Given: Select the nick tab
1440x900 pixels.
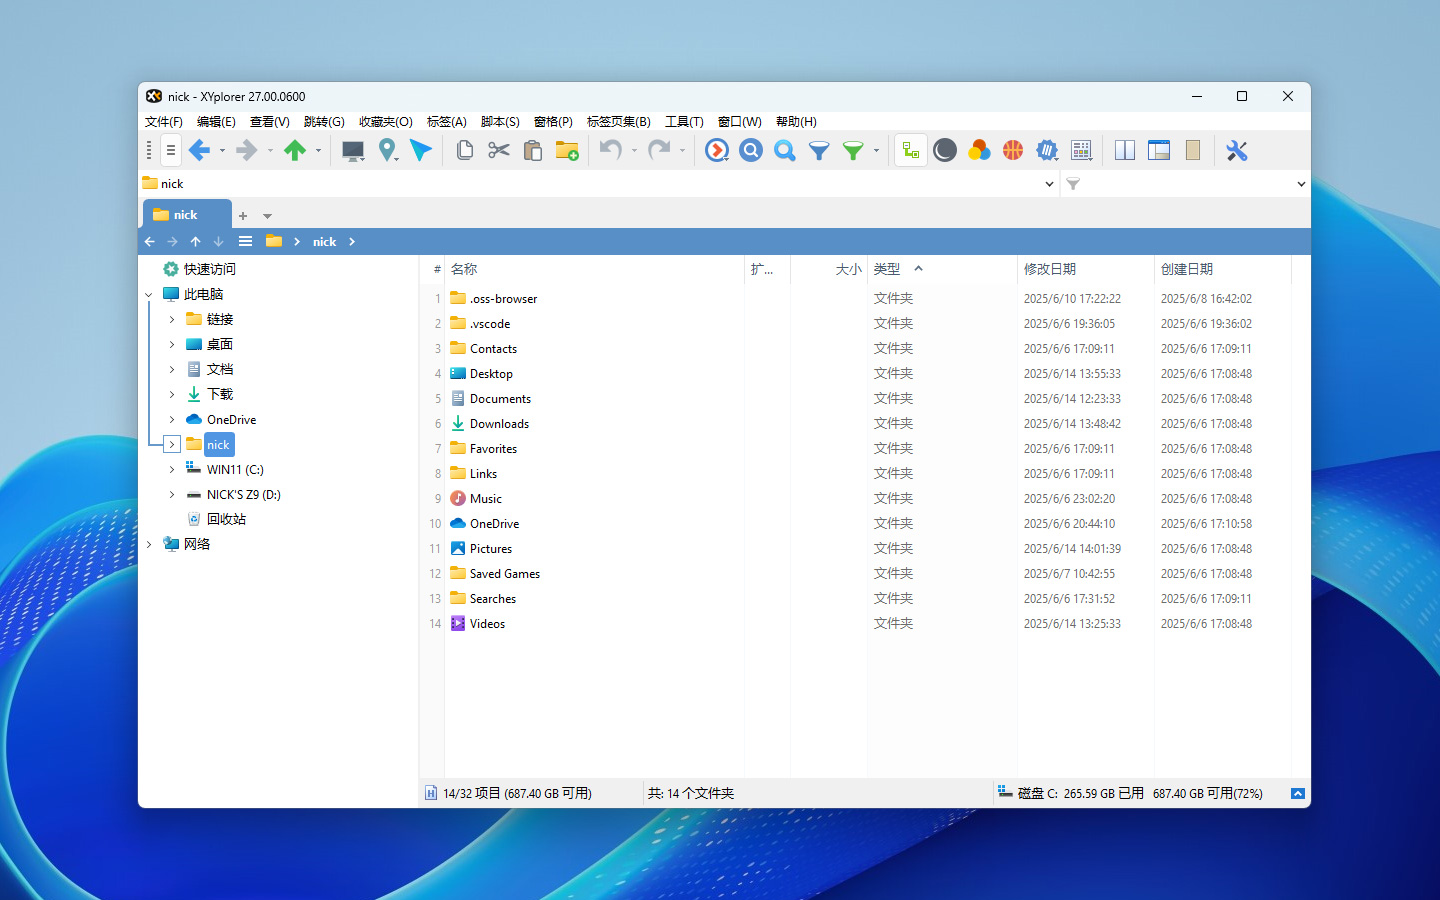Looking at the screenshot, I should click(187, 215).
